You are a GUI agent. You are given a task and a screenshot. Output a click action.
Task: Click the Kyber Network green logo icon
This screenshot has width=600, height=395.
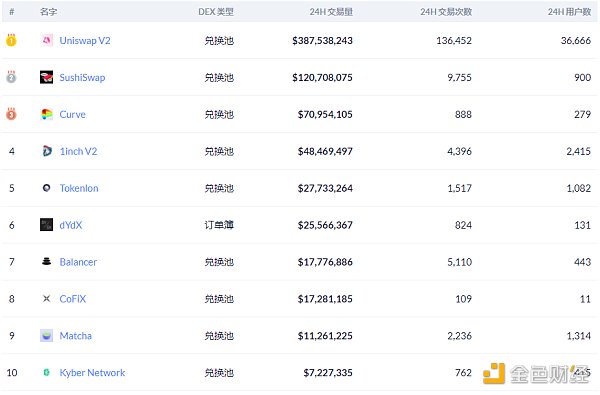47,372
